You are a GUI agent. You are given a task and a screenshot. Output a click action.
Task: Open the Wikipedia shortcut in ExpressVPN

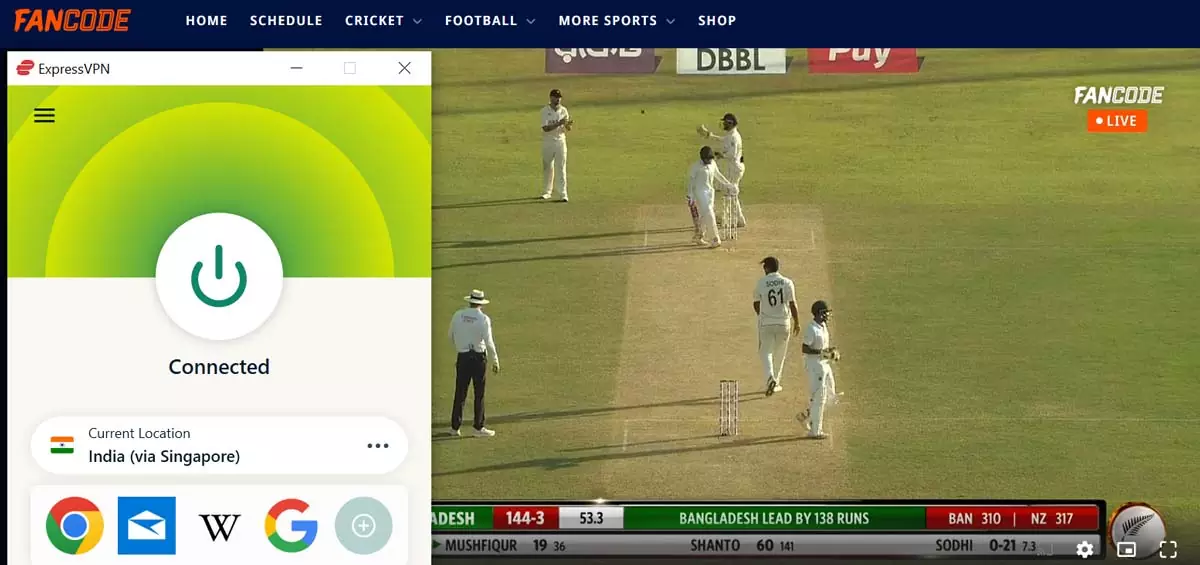219,526
